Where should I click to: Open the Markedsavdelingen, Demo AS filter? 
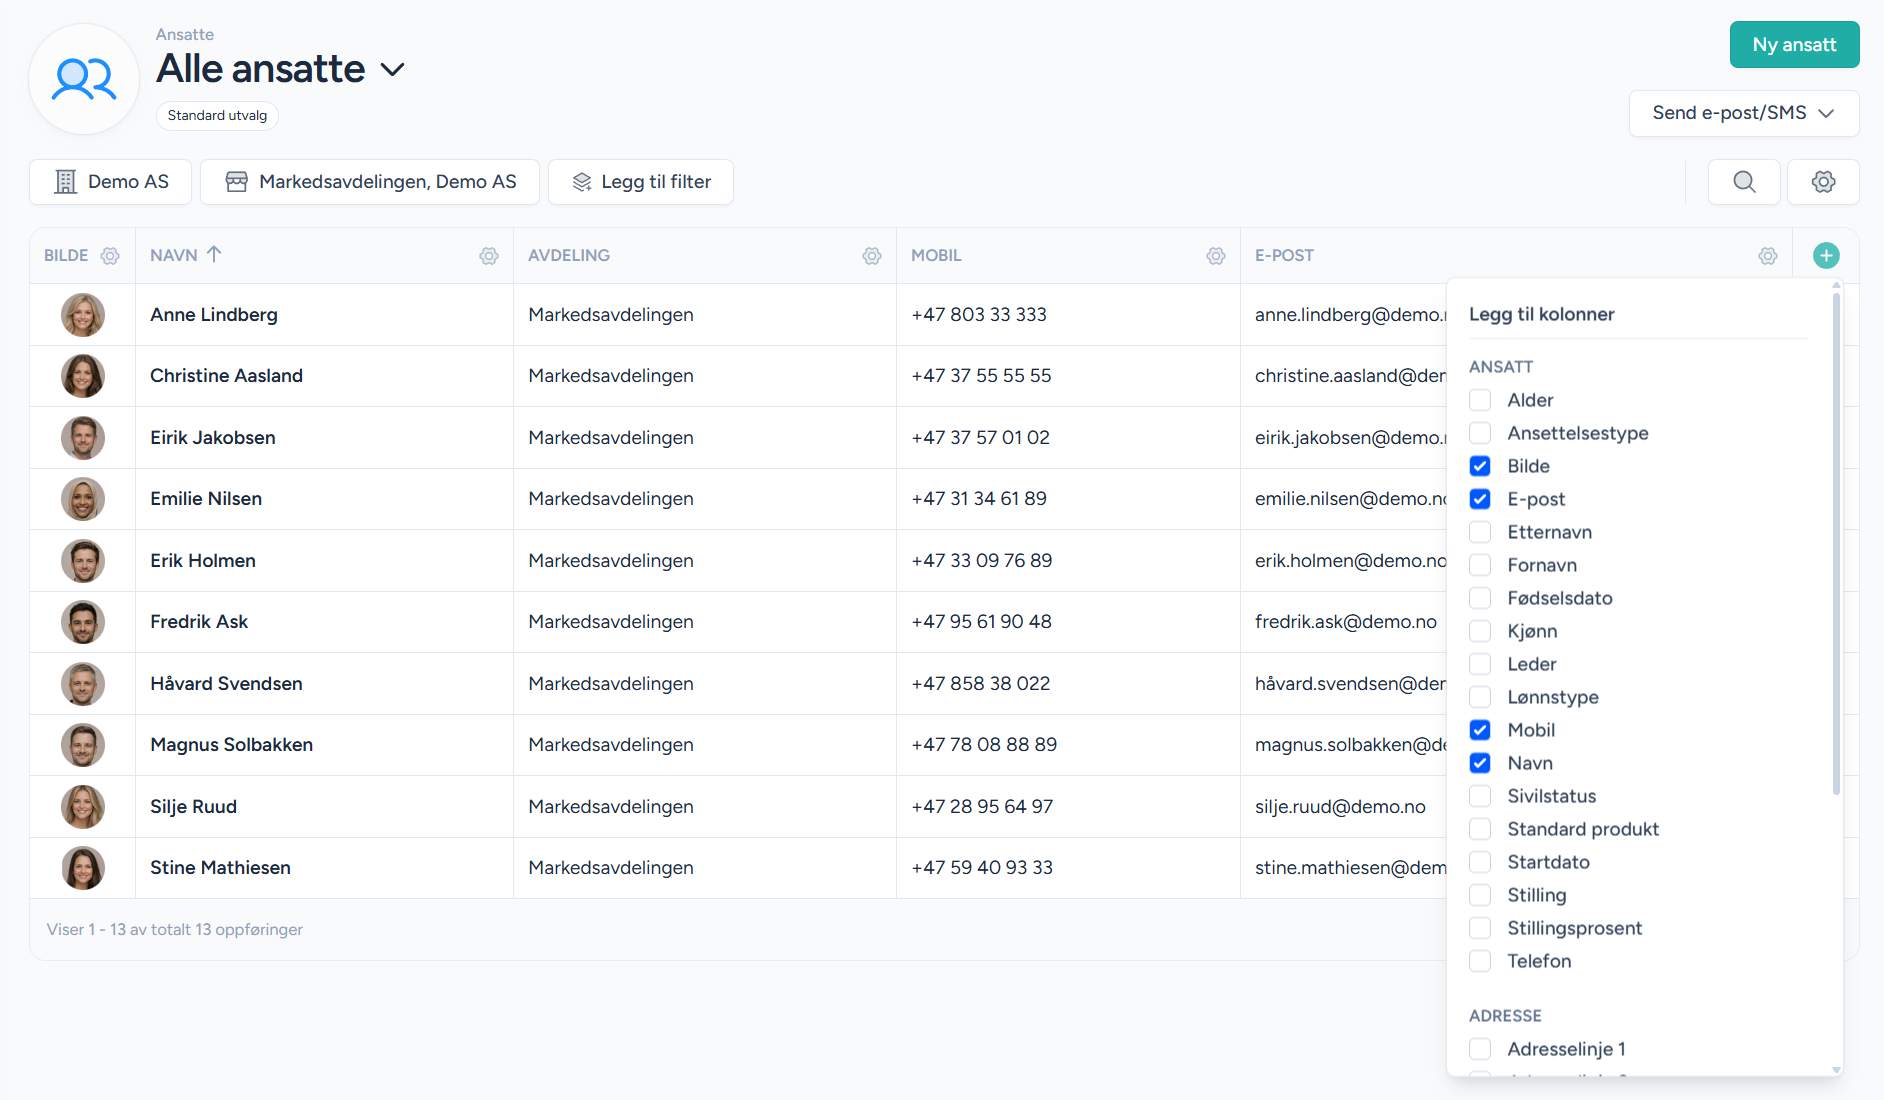(x=370, y=182)
